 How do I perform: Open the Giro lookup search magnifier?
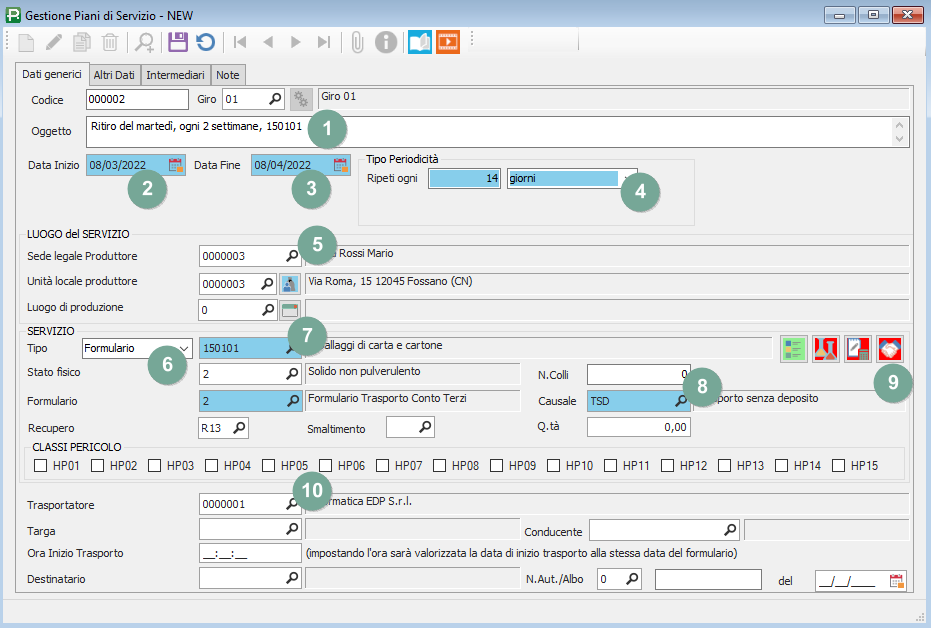coord(275,99)
